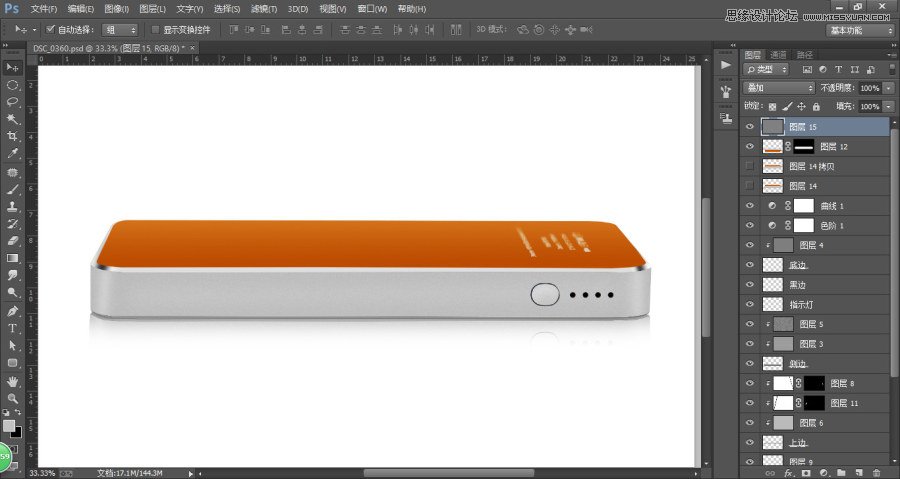The height and width of the screenshot is (479, 900).
Task: Click the foreground color swatch
Action: click(9, 426)
